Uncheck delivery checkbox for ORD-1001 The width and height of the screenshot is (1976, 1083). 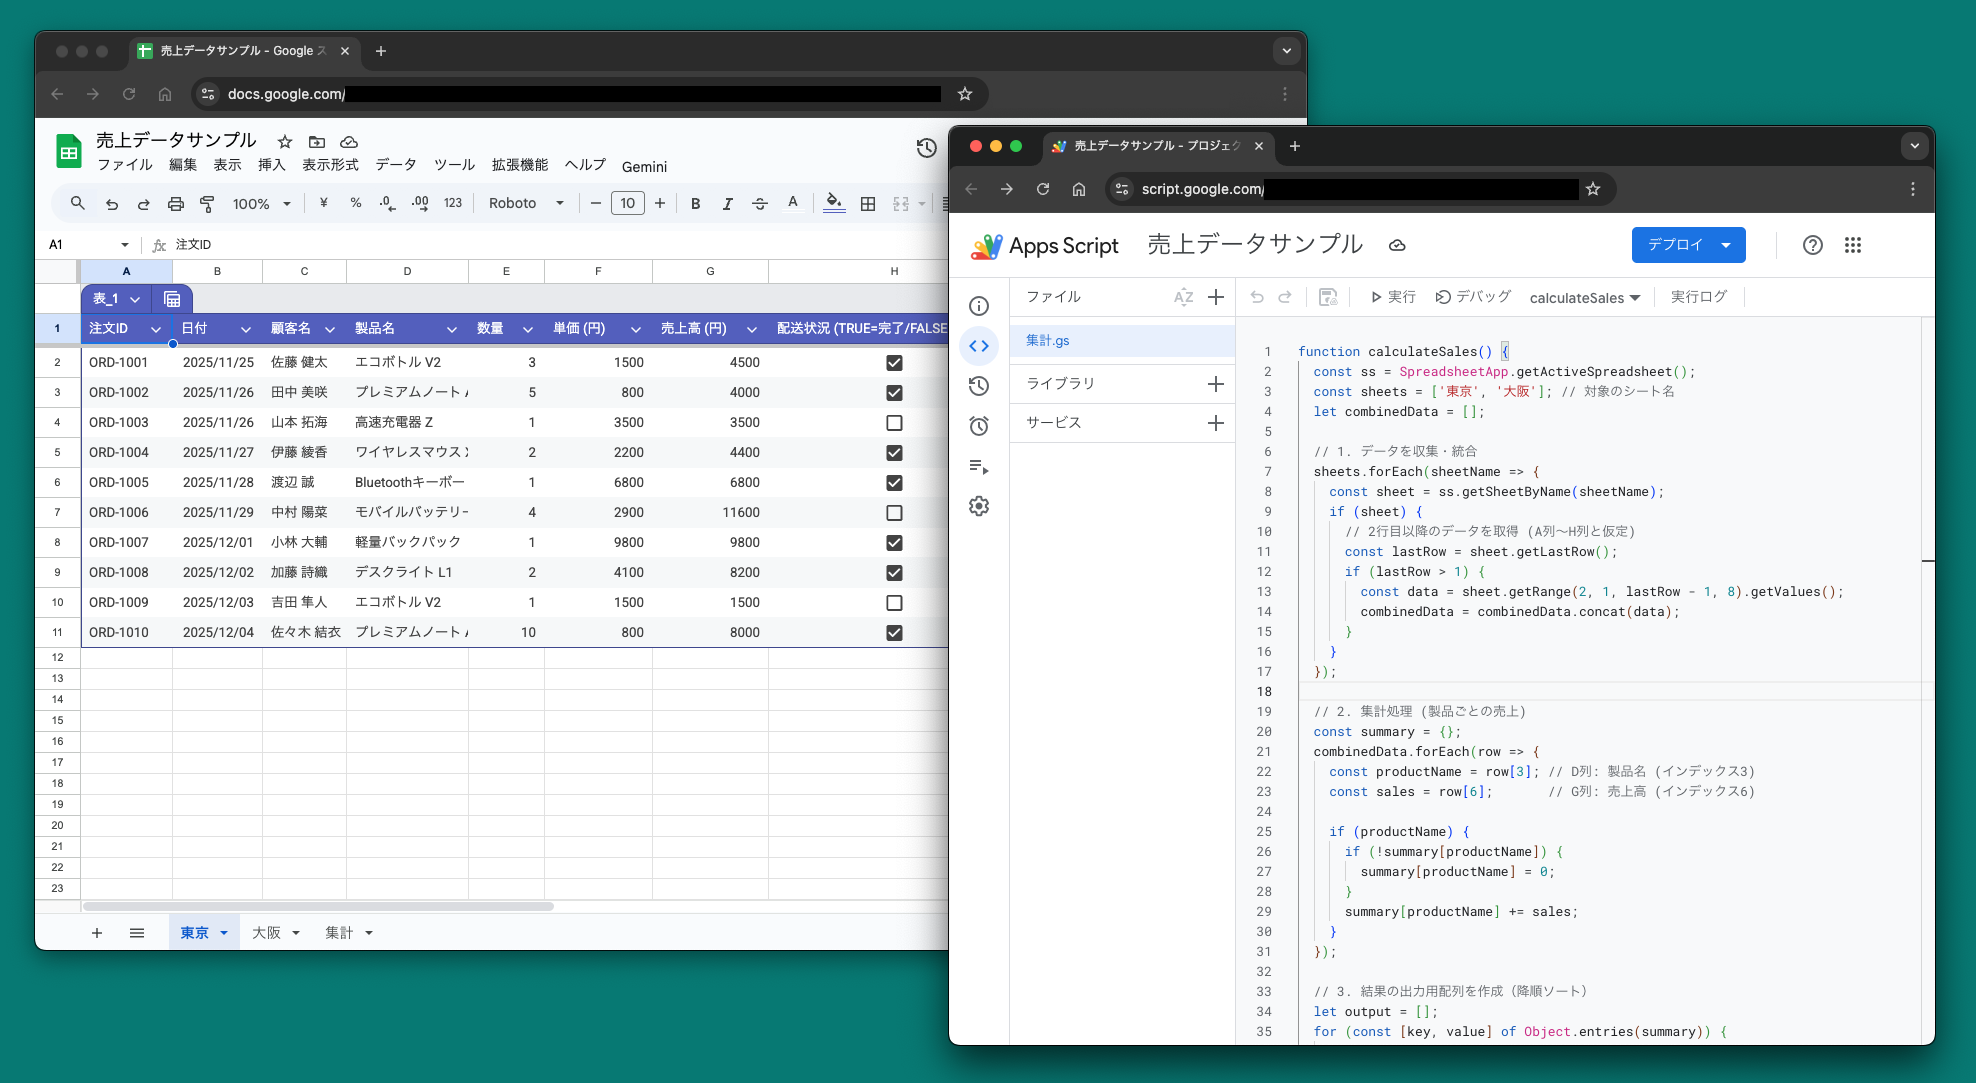894,363
